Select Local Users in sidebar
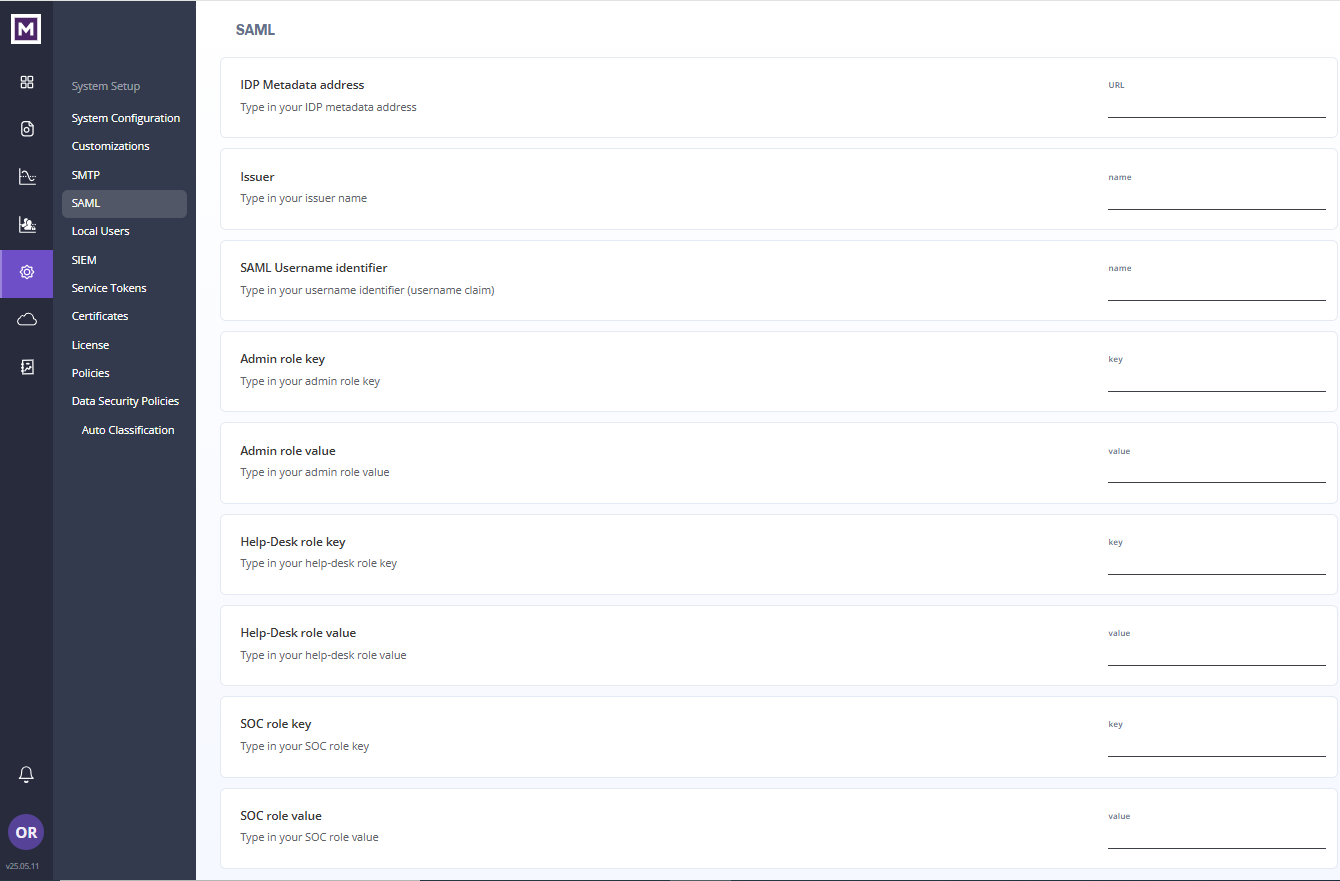The image size is (1340, 881). (101, 231)
